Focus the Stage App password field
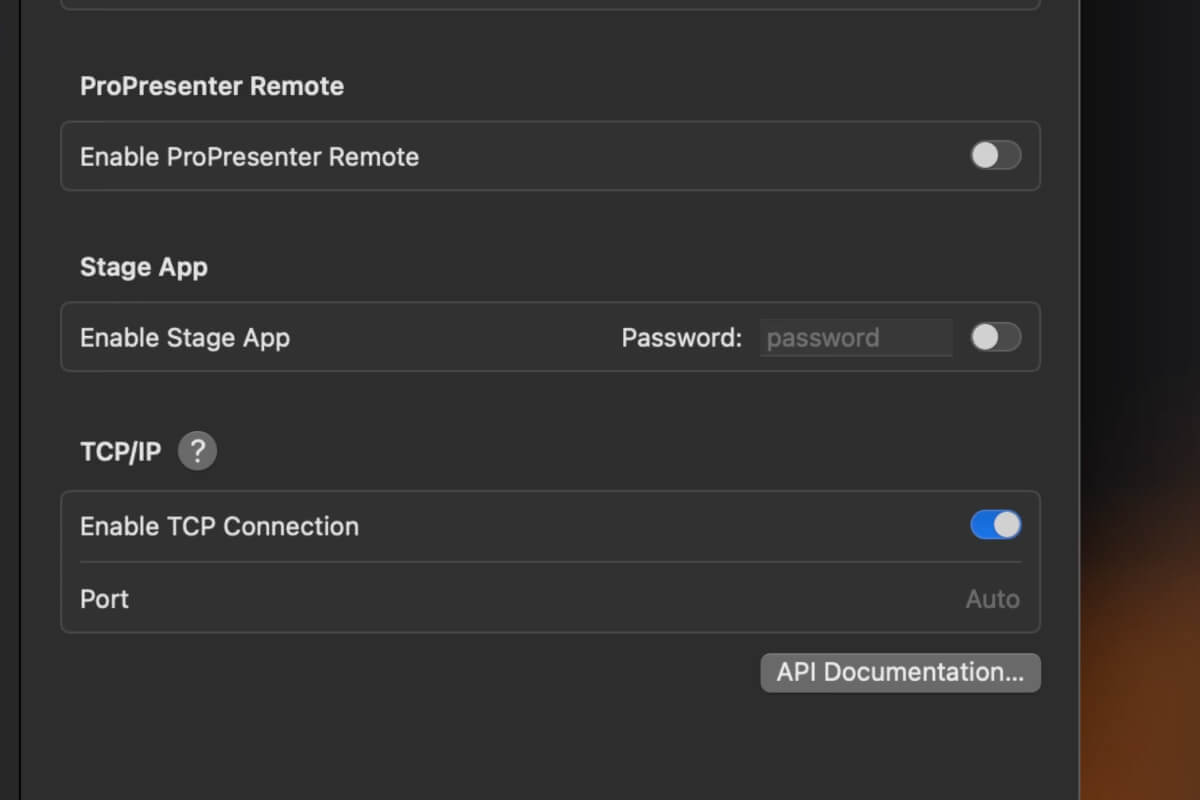 point(856,338)
